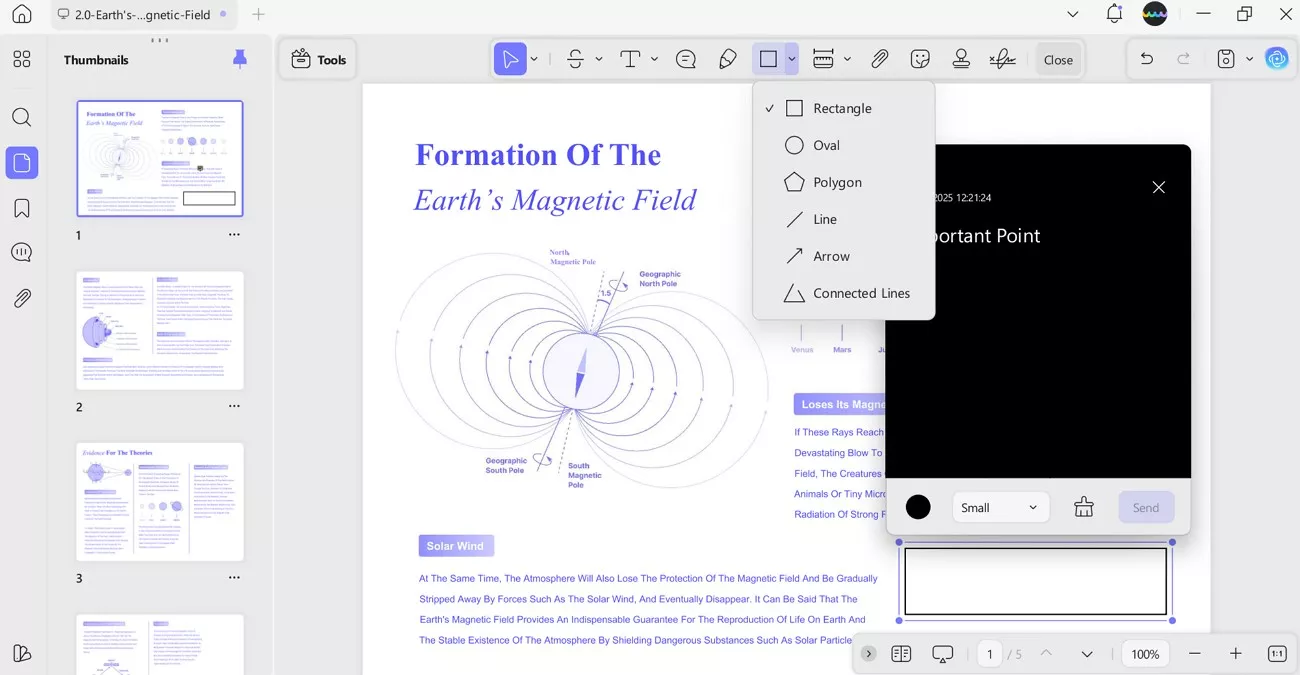Click the Send button in note
Screen dimensions: 1300x675
[x=1146, y=507]
